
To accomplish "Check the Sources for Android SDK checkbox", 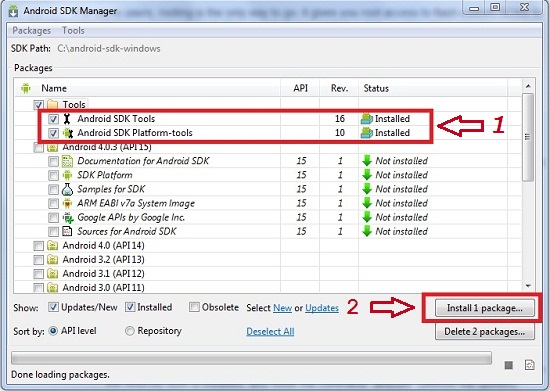I will point(53,231).
